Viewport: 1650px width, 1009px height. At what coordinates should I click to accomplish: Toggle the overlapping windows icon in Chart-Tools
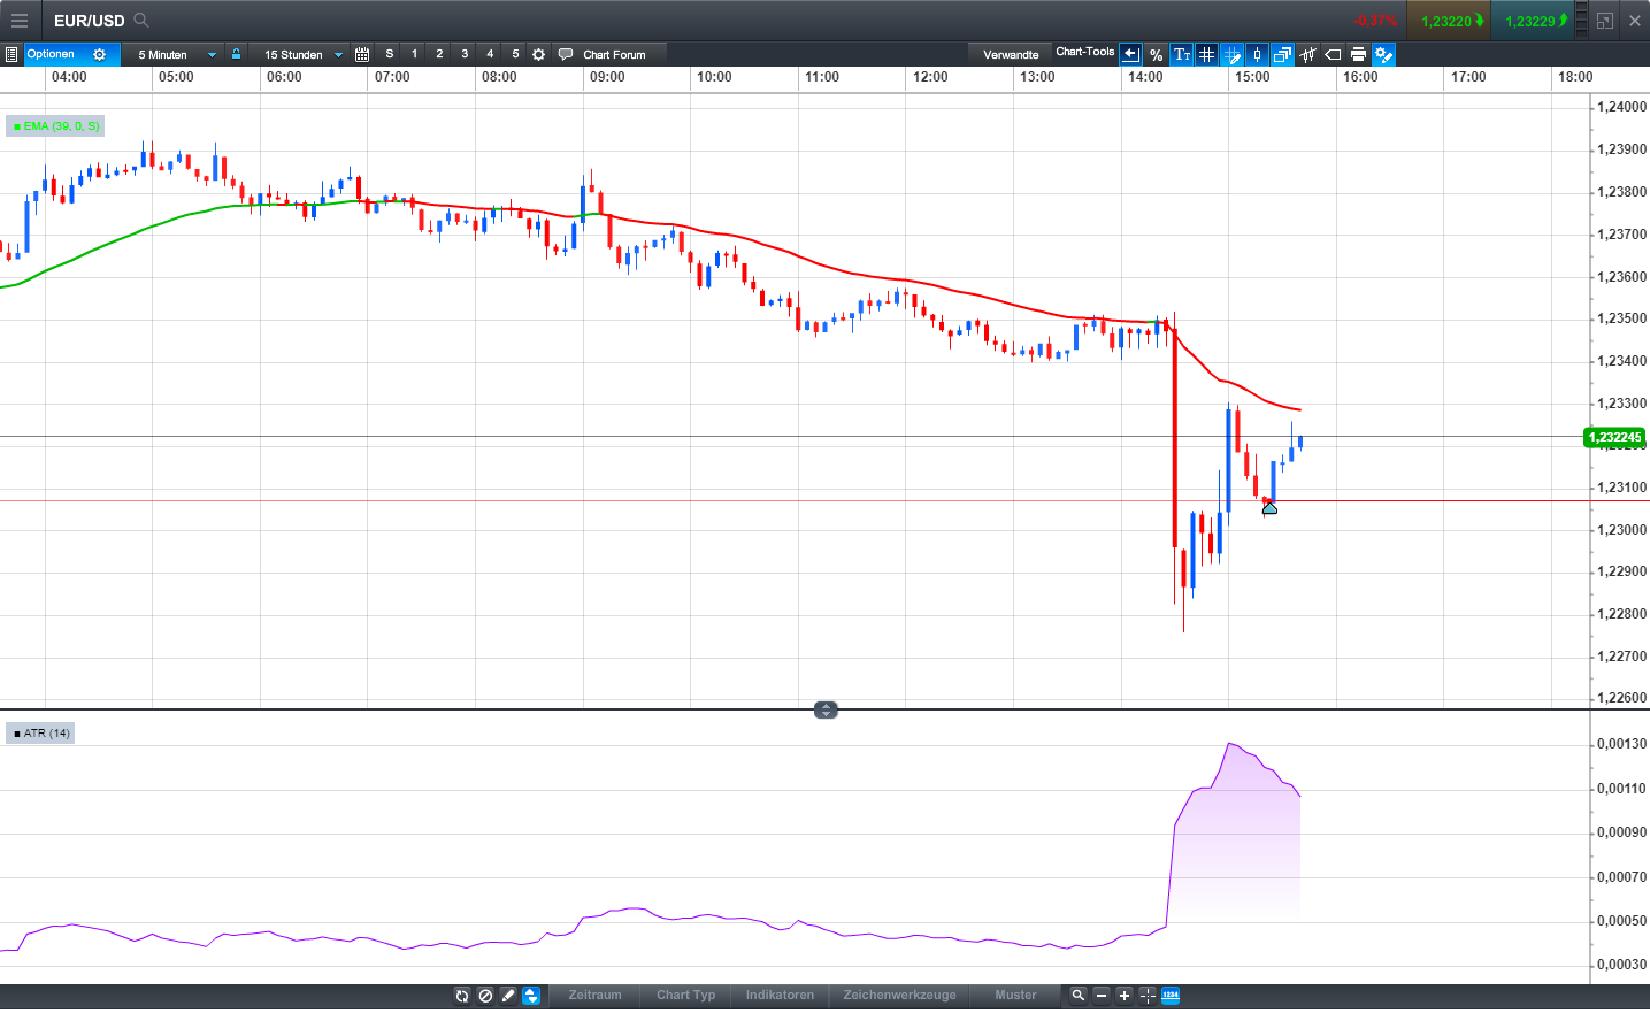pos(1283,55)
